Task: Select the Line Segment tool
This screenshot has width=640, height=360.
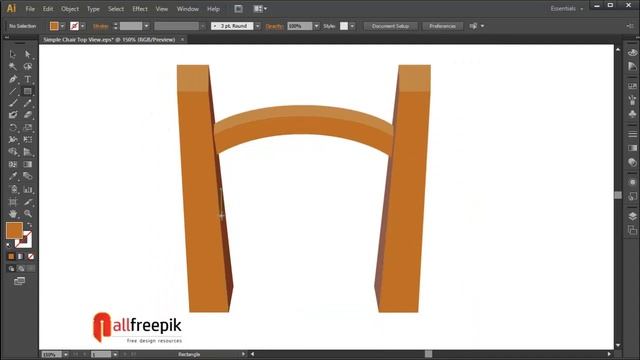Action: (x=13, y=91)
